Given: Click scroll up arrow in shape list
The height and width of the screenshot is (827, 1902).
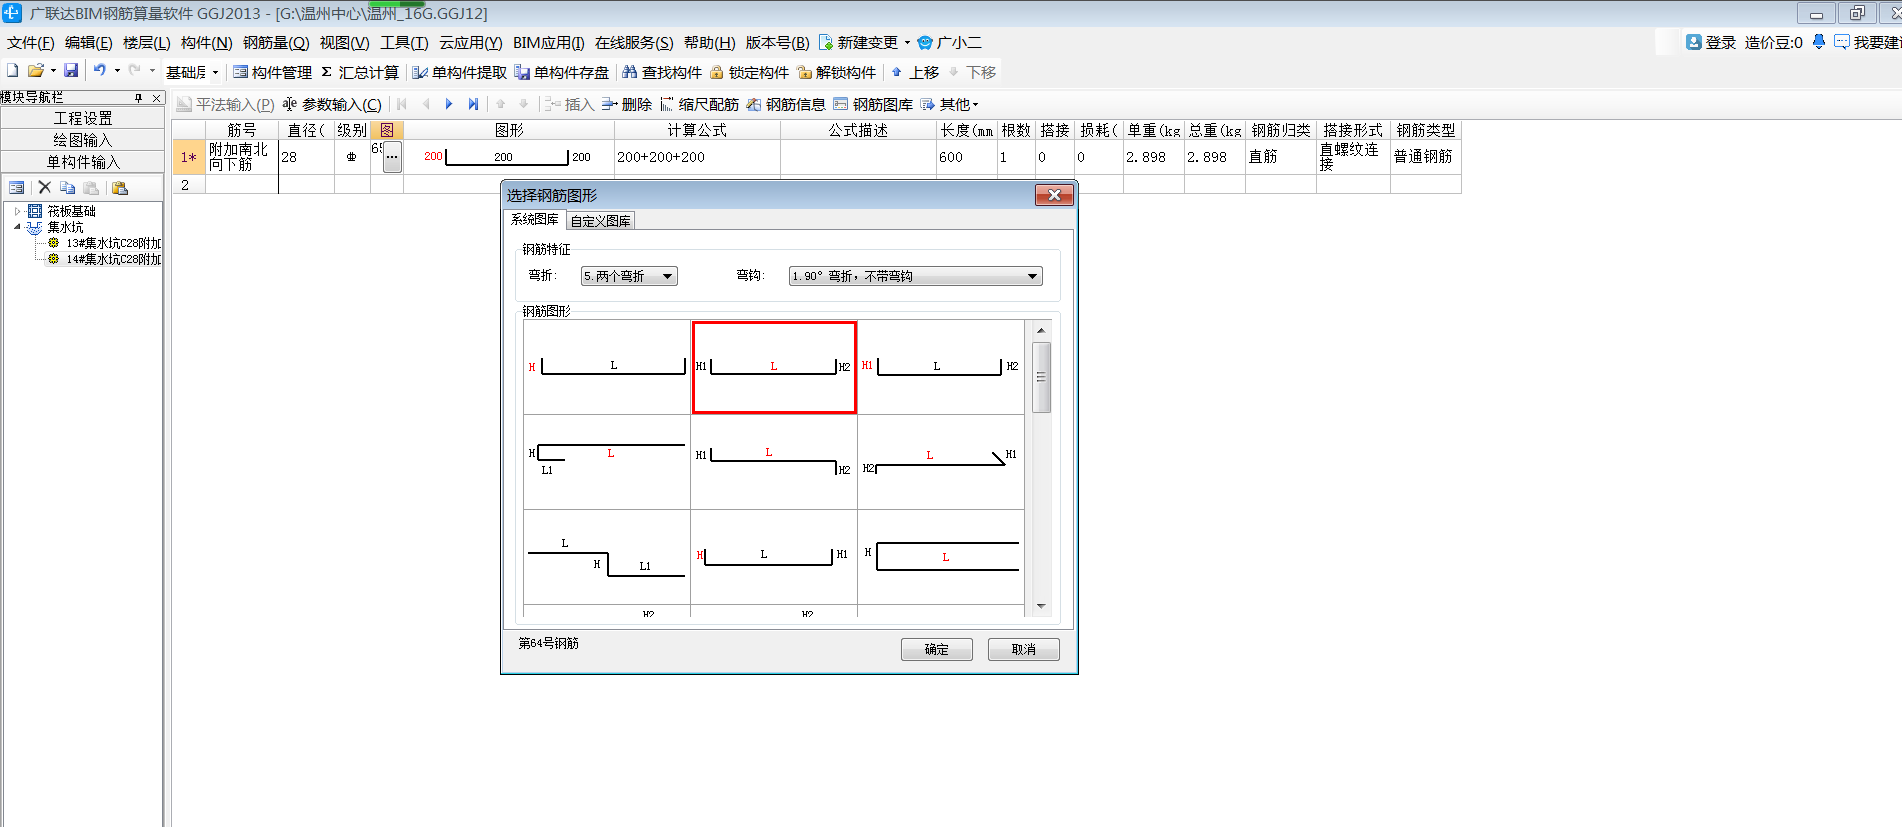Looking at the screenshot, I should [1041, 330].
